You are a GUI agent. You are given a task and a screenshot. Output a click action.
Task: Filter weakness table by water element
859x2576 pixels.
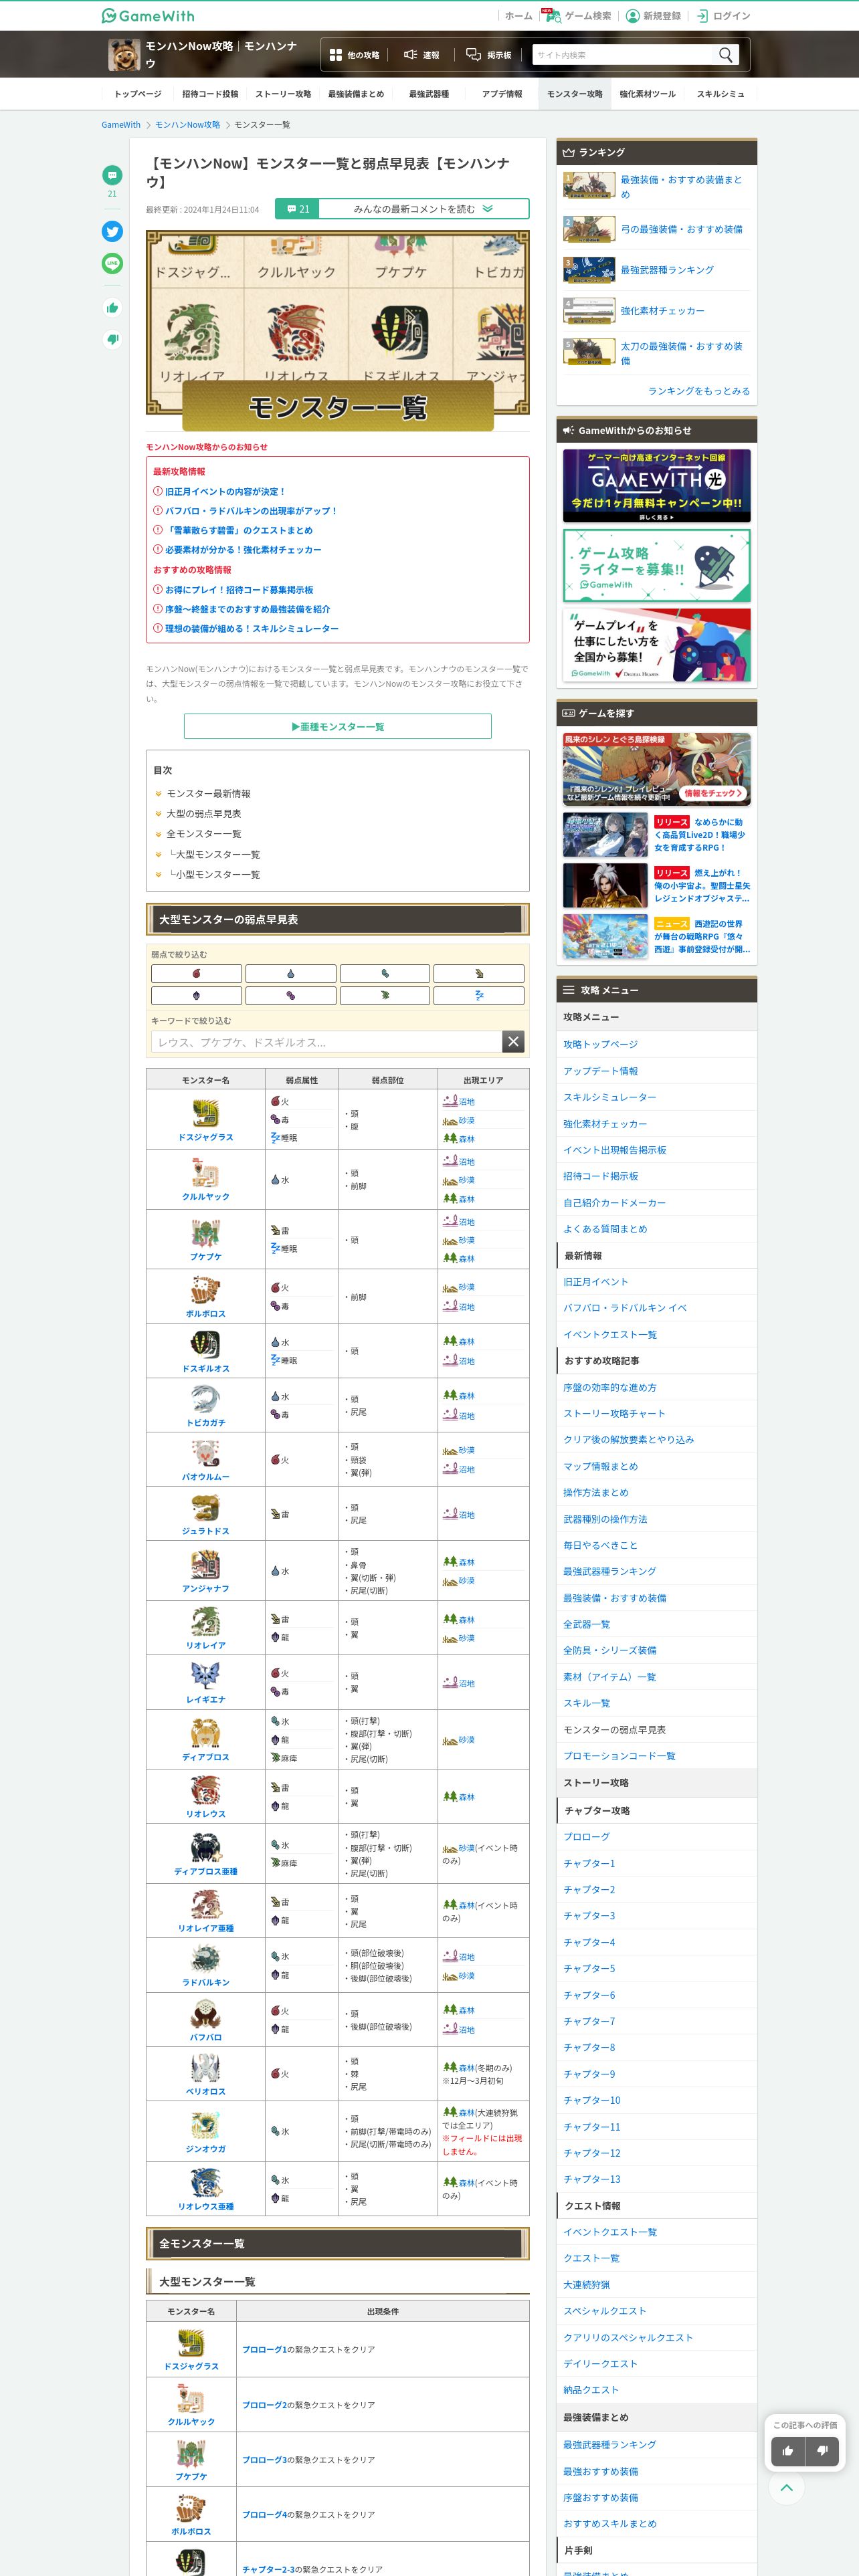coord(291,973)
